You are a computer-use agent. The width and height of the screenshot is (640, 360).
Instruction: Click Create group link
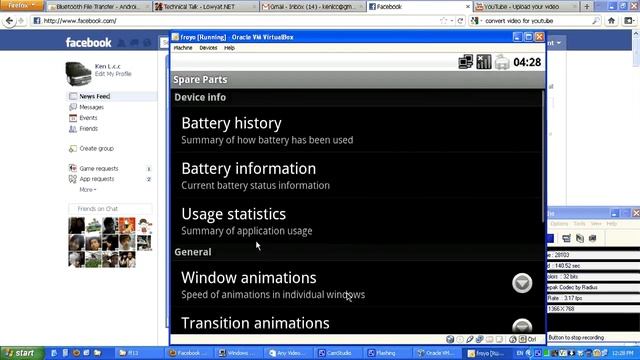tap(96, 149)
